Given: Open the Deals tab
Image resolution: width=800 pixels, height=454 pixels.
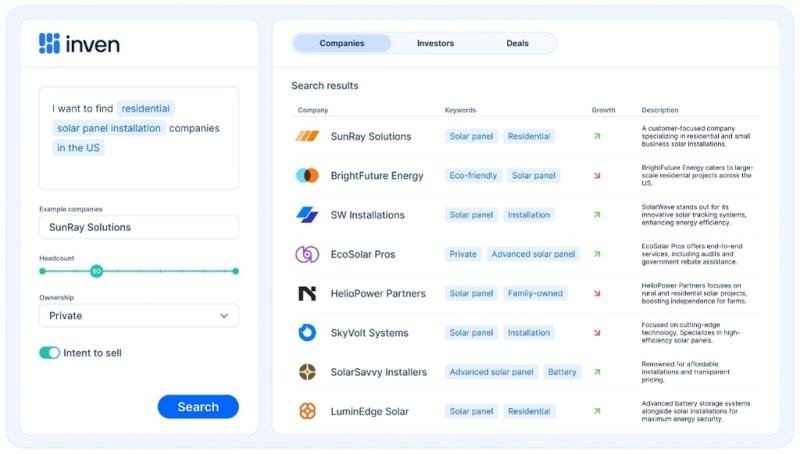Looking at the screenshot, I should [x=517, y=43].
